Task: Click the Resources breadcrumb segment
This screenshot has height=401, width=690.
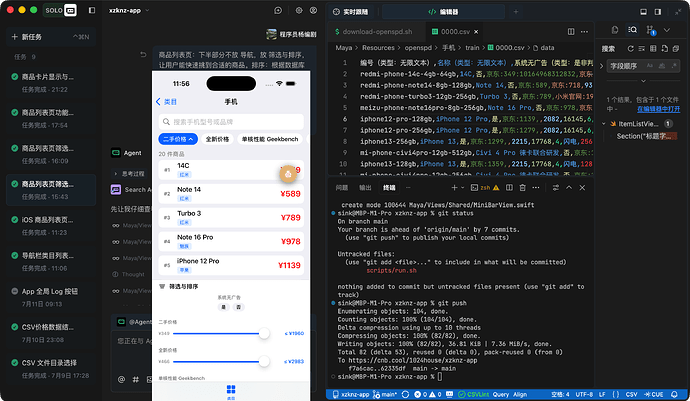Action: [378, 48]
